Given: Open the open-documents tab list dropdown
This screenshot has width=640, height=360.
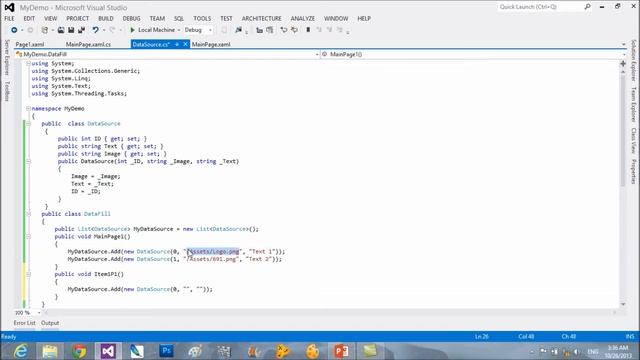Looking at the screenshot, I should 623,44.
